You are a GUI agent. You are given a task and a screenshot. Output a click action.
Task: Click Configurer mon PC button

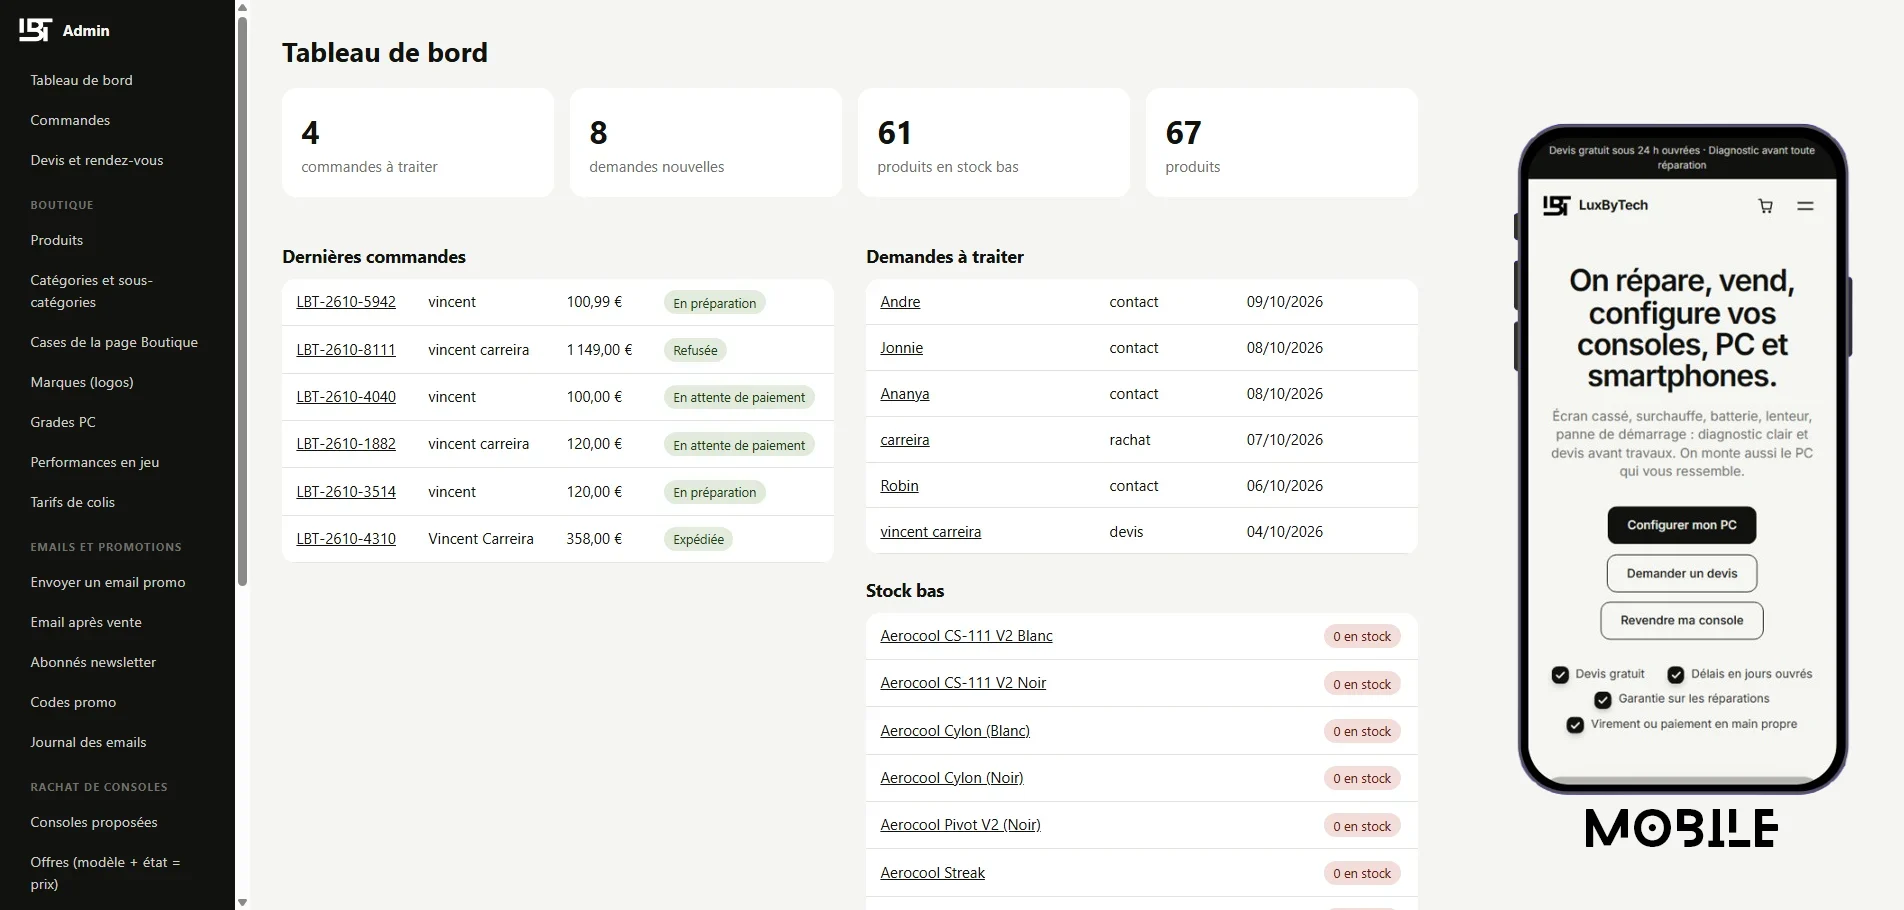1682,525
